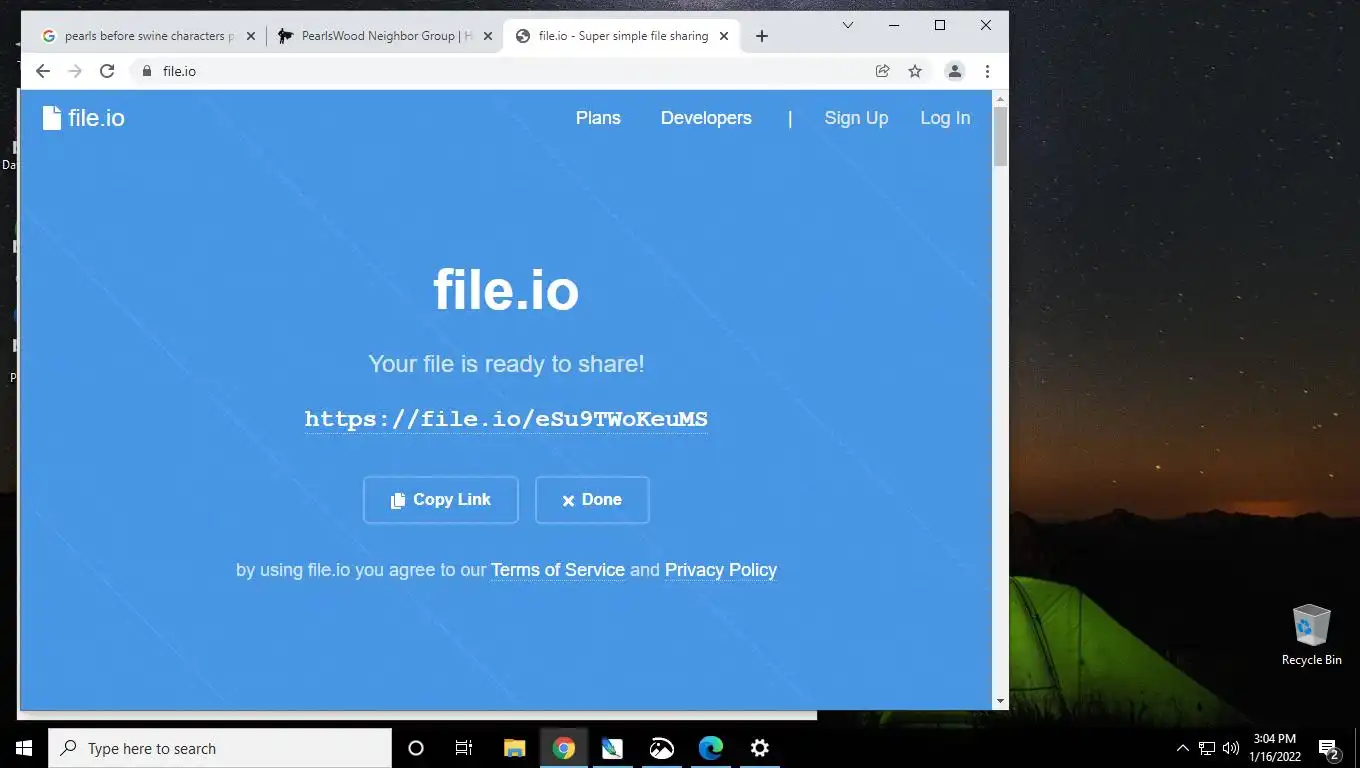Open Cortana circle icon on taskbar

(x=416, y=748)
